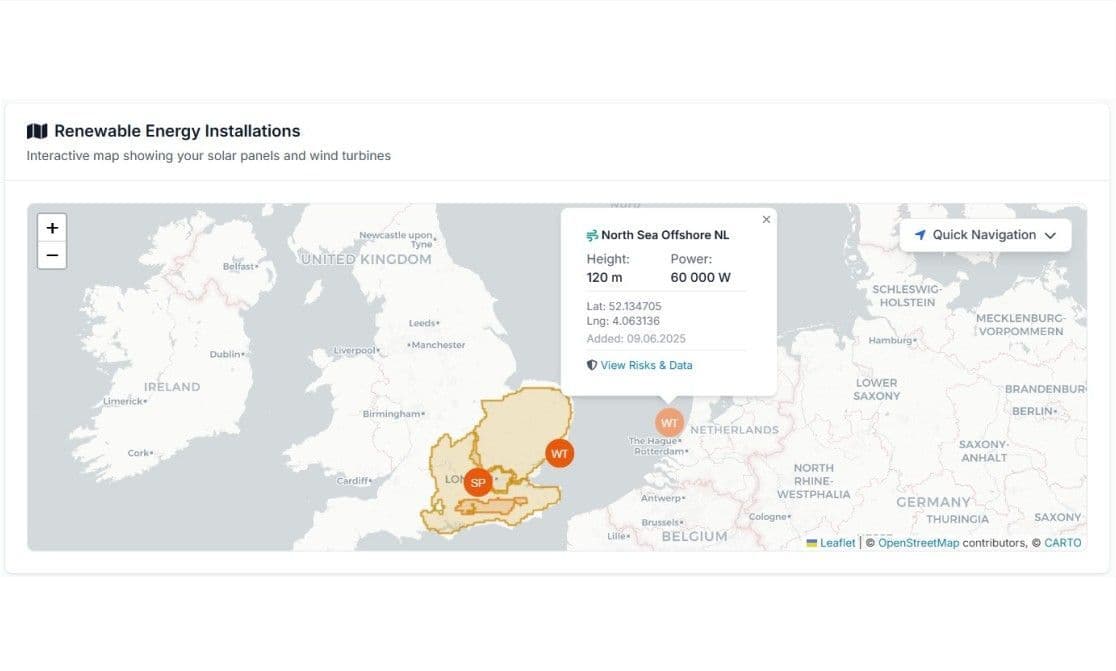
Task: Click the shield icon next to View Risks
Action: pyautogui.click(x=590, y=365)
